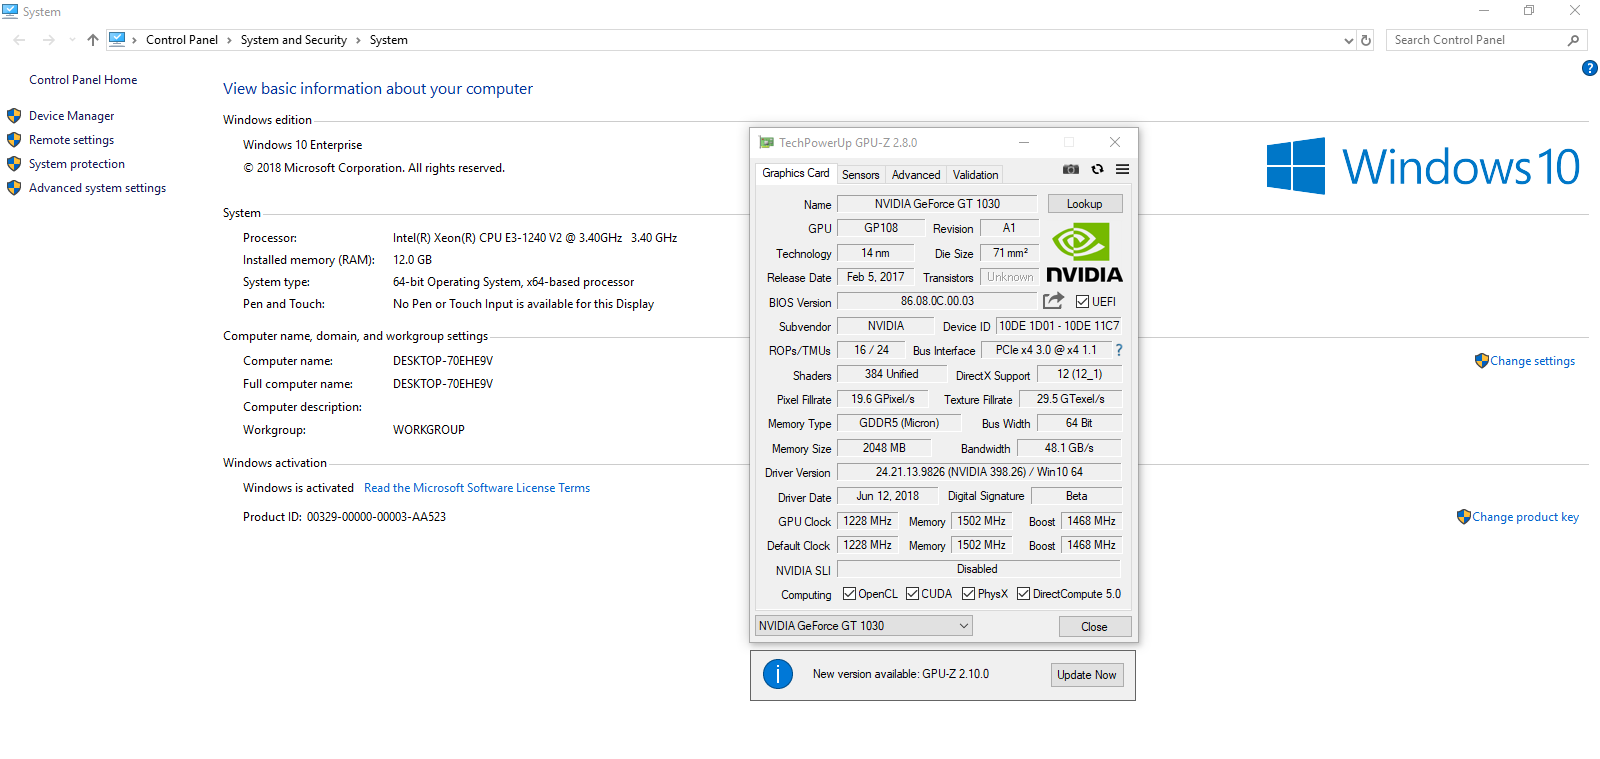1600x759 pixels.
Task: Open the Remote settings link
Action: pyautogui.click(x=71, y=140)
